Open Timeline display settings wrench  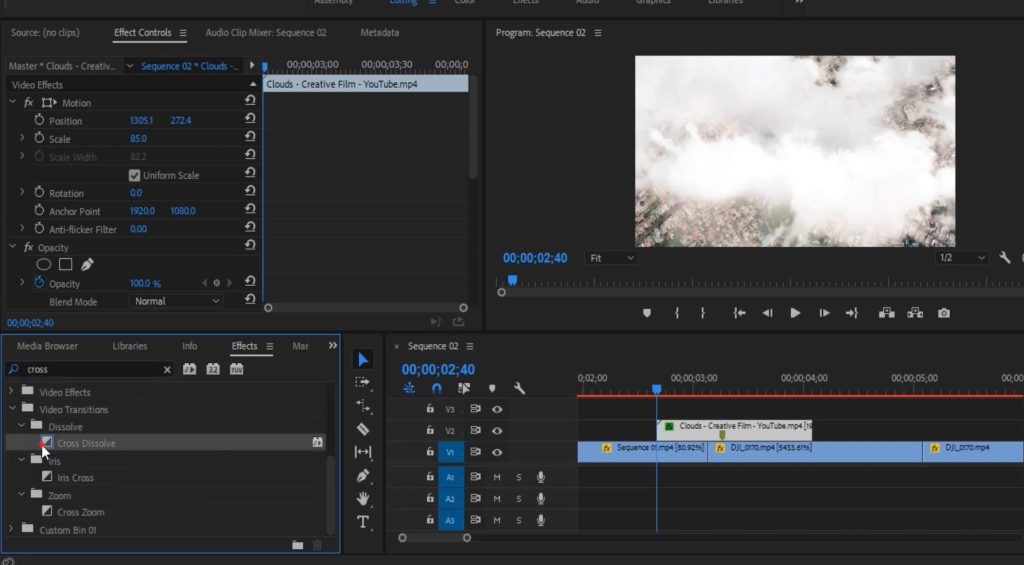click(519, 388)
